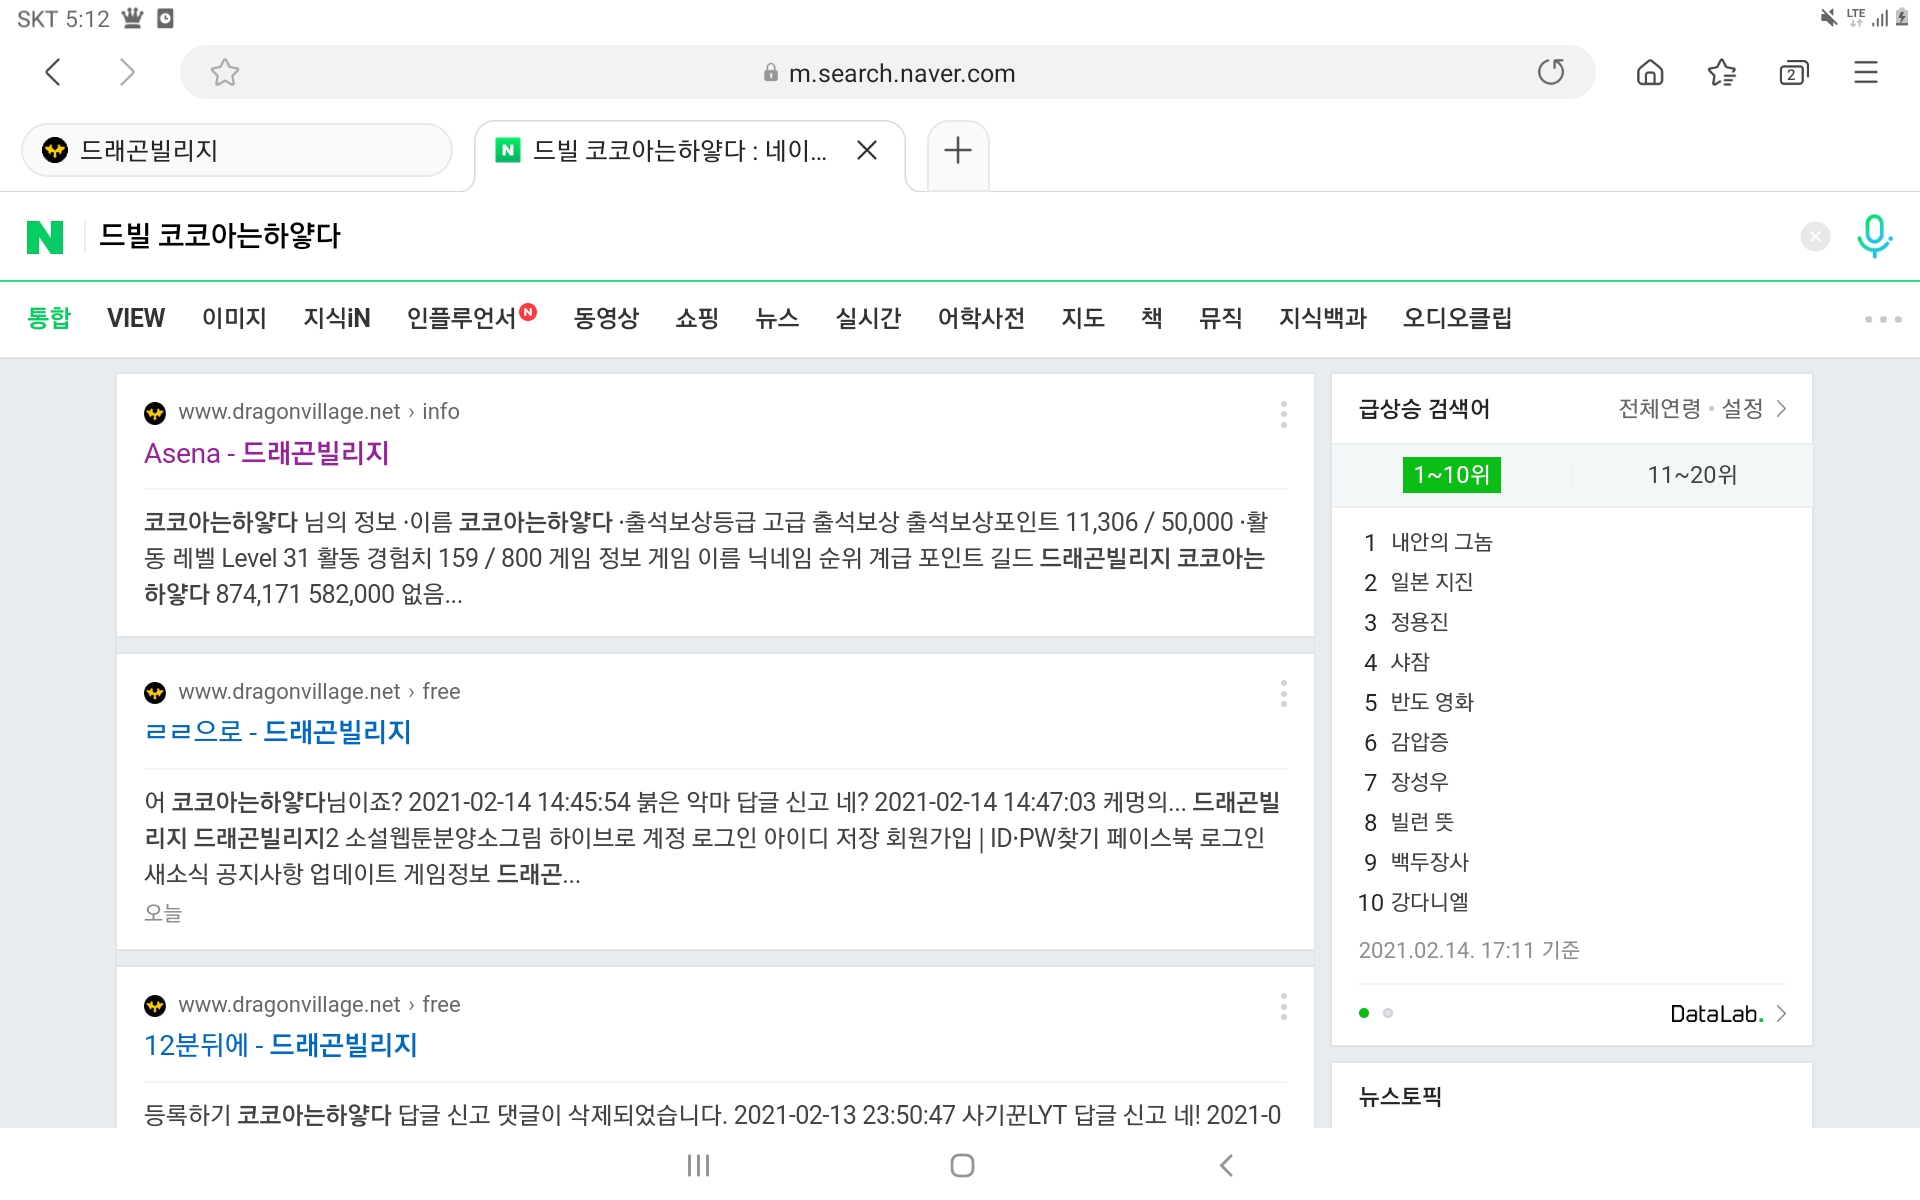The image size is (1920, 1200).
Task: Open options menu for 12분뒤에 result
Action: (1284, 1006)
